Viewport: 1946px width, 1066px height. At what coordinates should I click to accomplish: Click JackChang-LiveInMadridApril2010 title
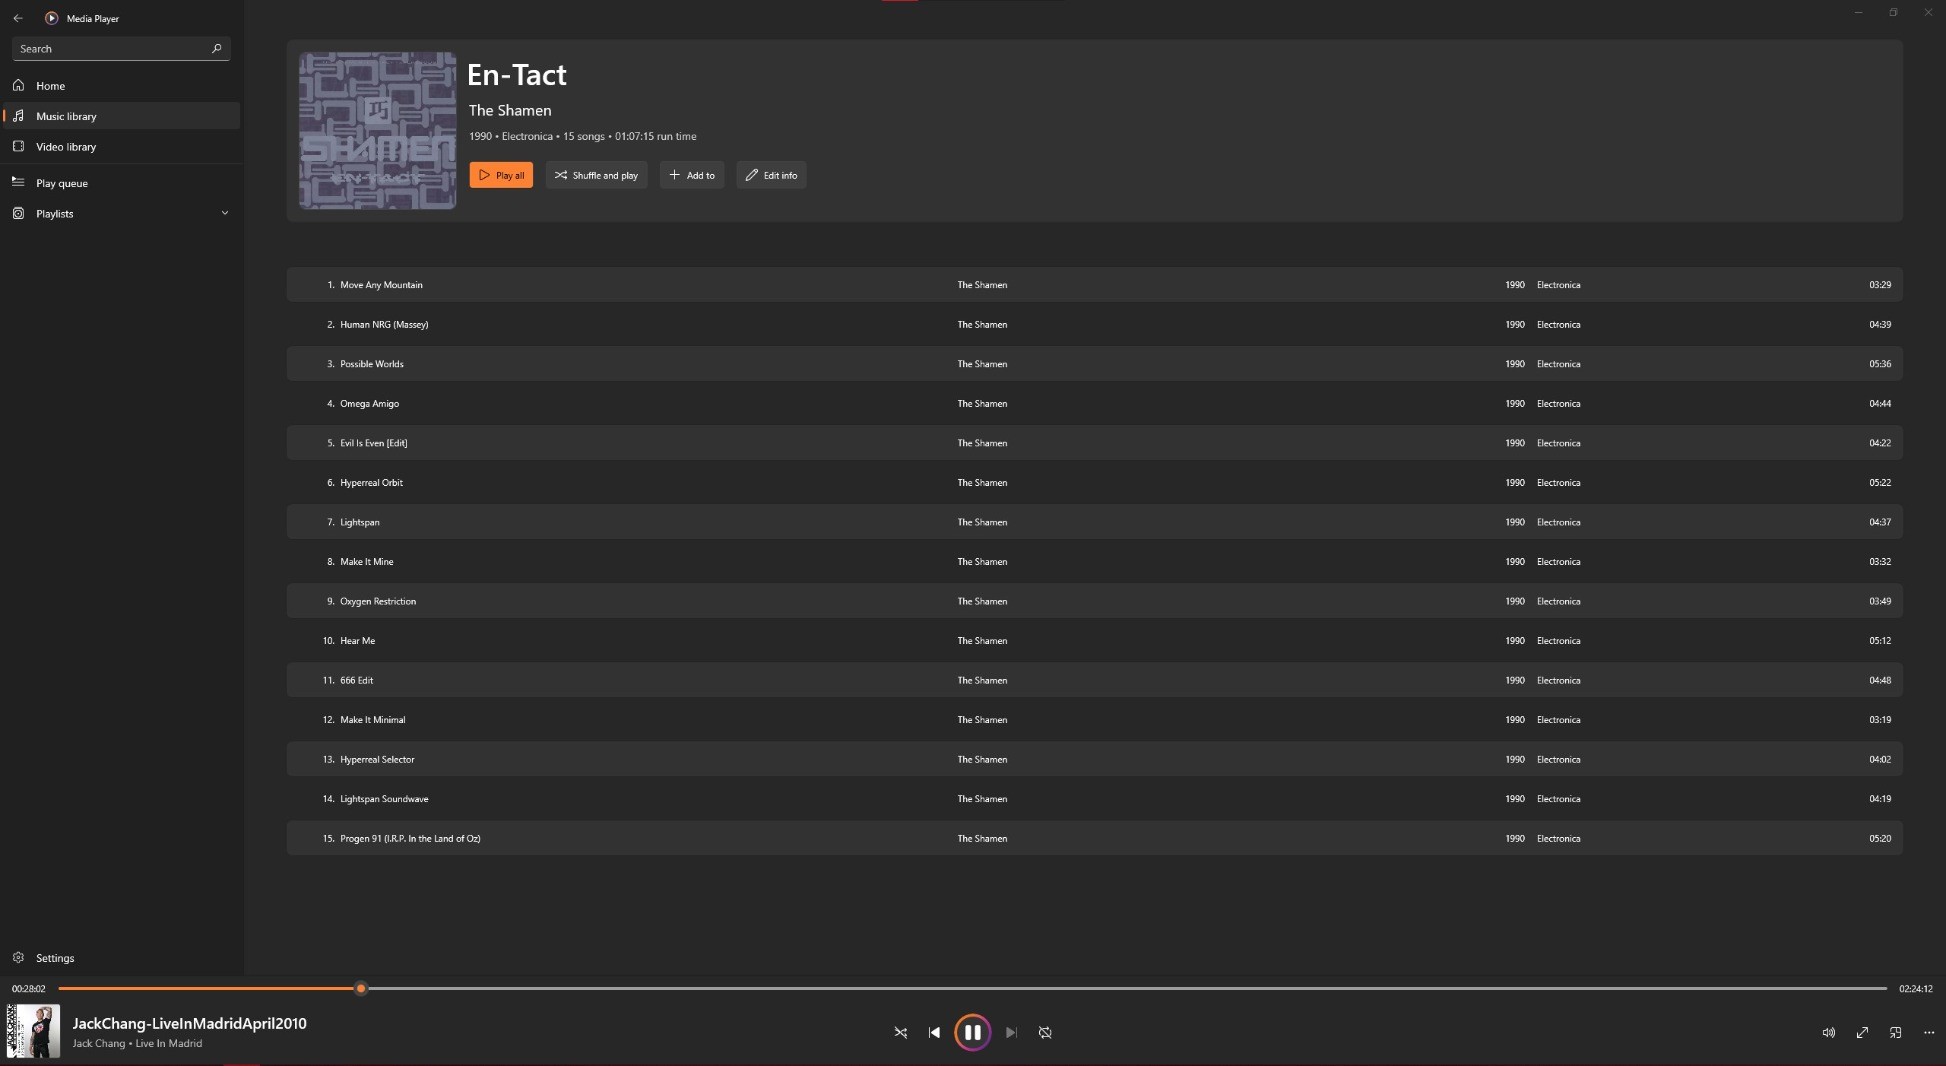tap(189, 1023)
